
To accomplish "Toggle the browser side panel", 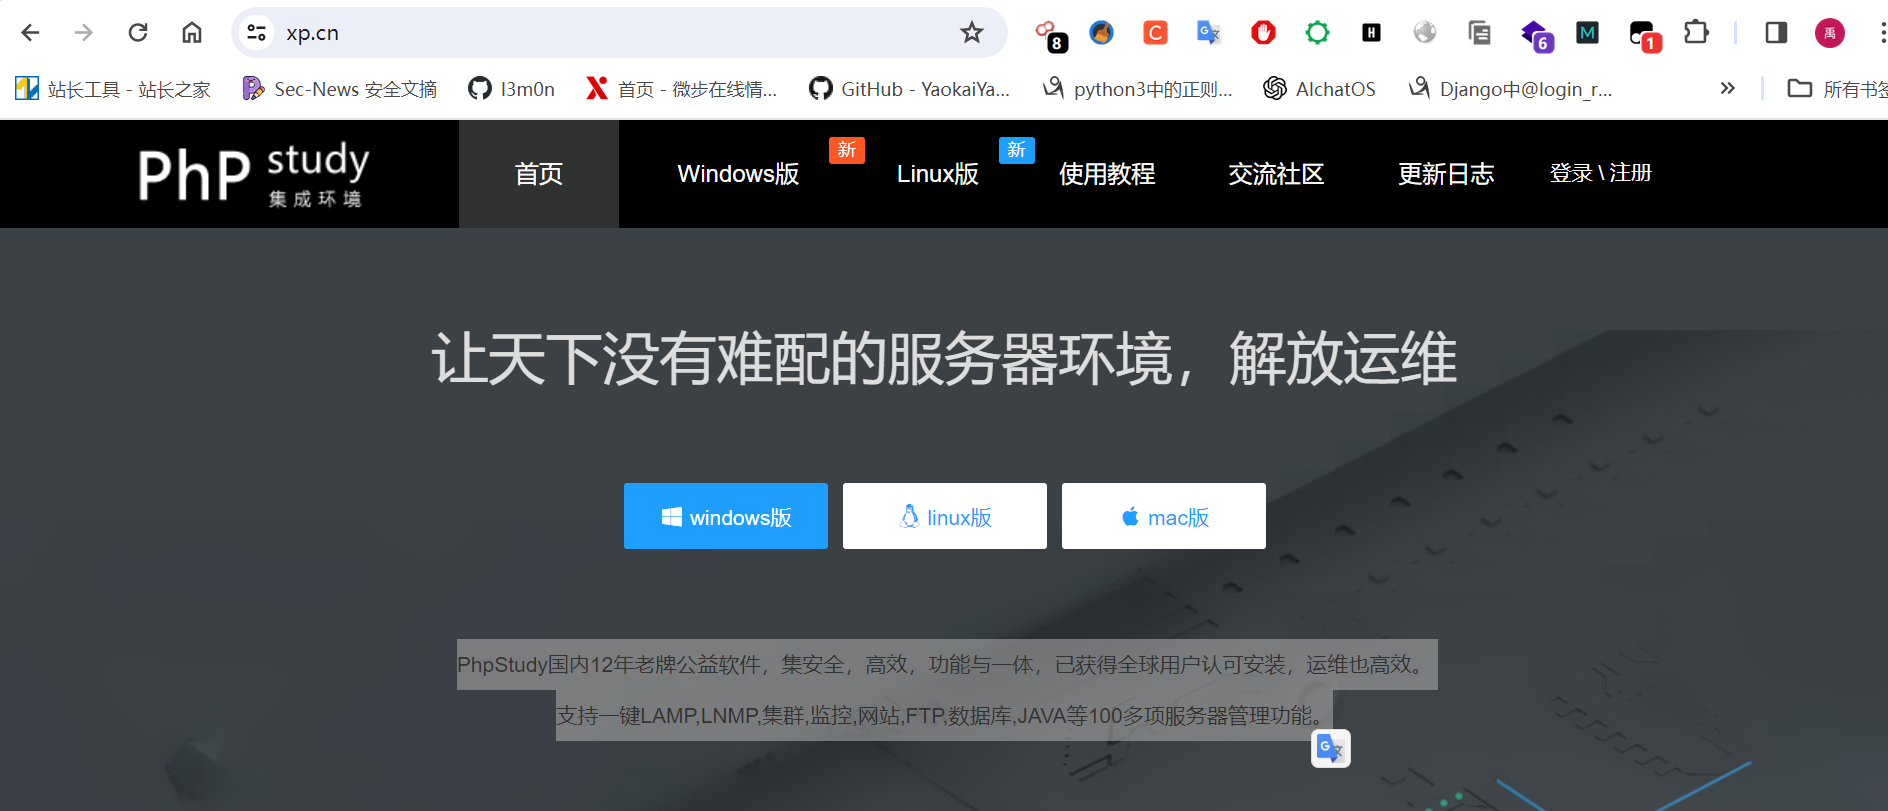I will pos(1776,33).
